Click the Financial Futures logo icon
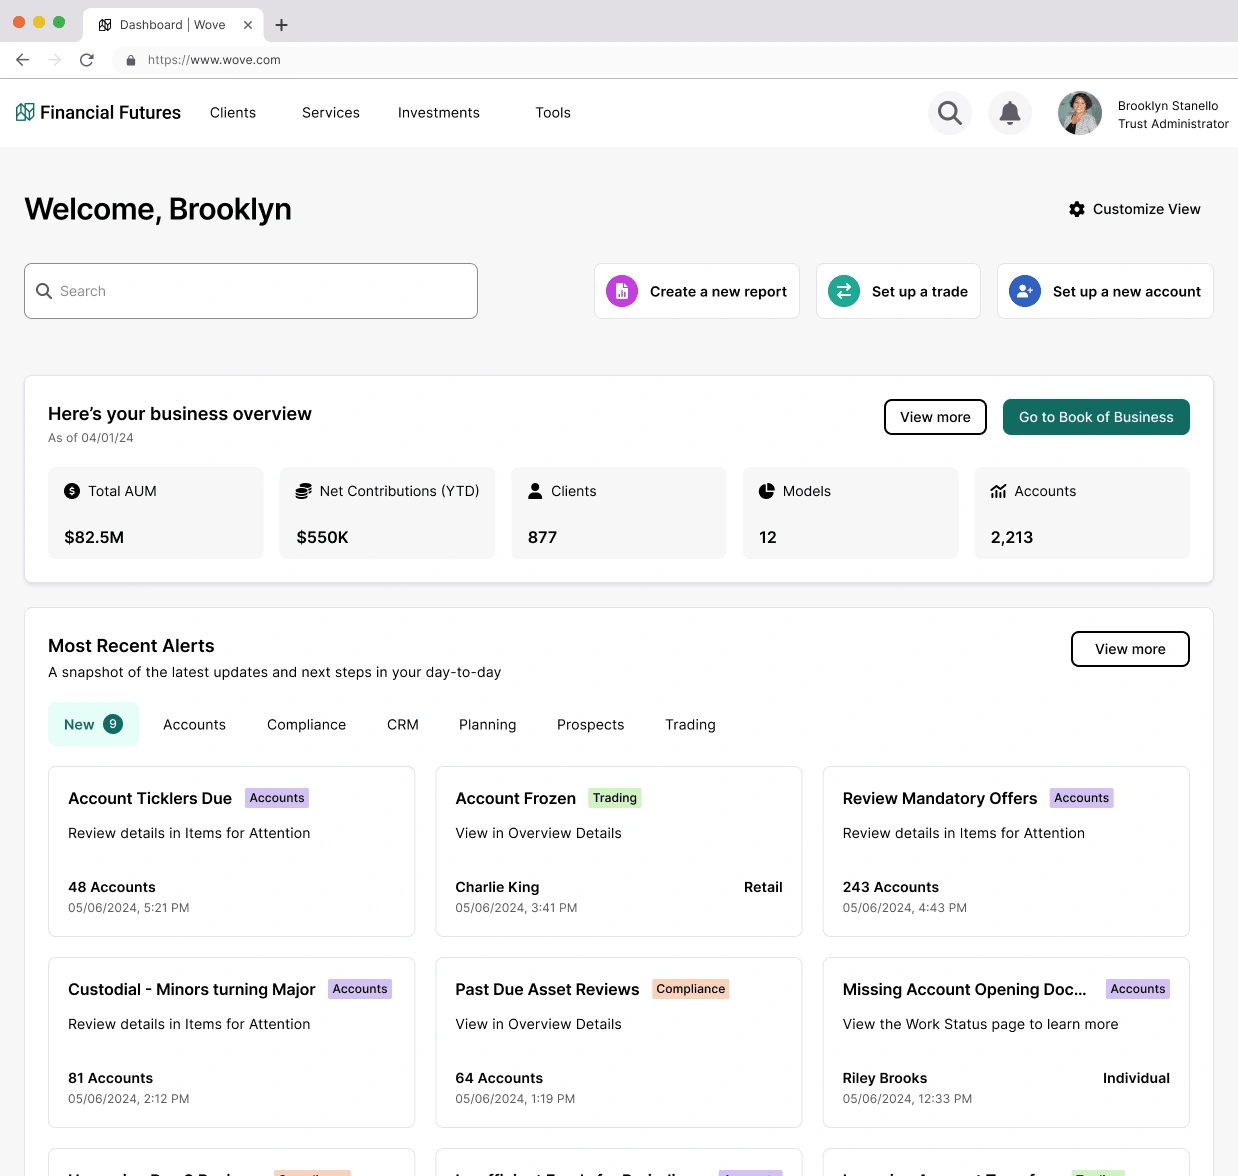 point(25,112)
